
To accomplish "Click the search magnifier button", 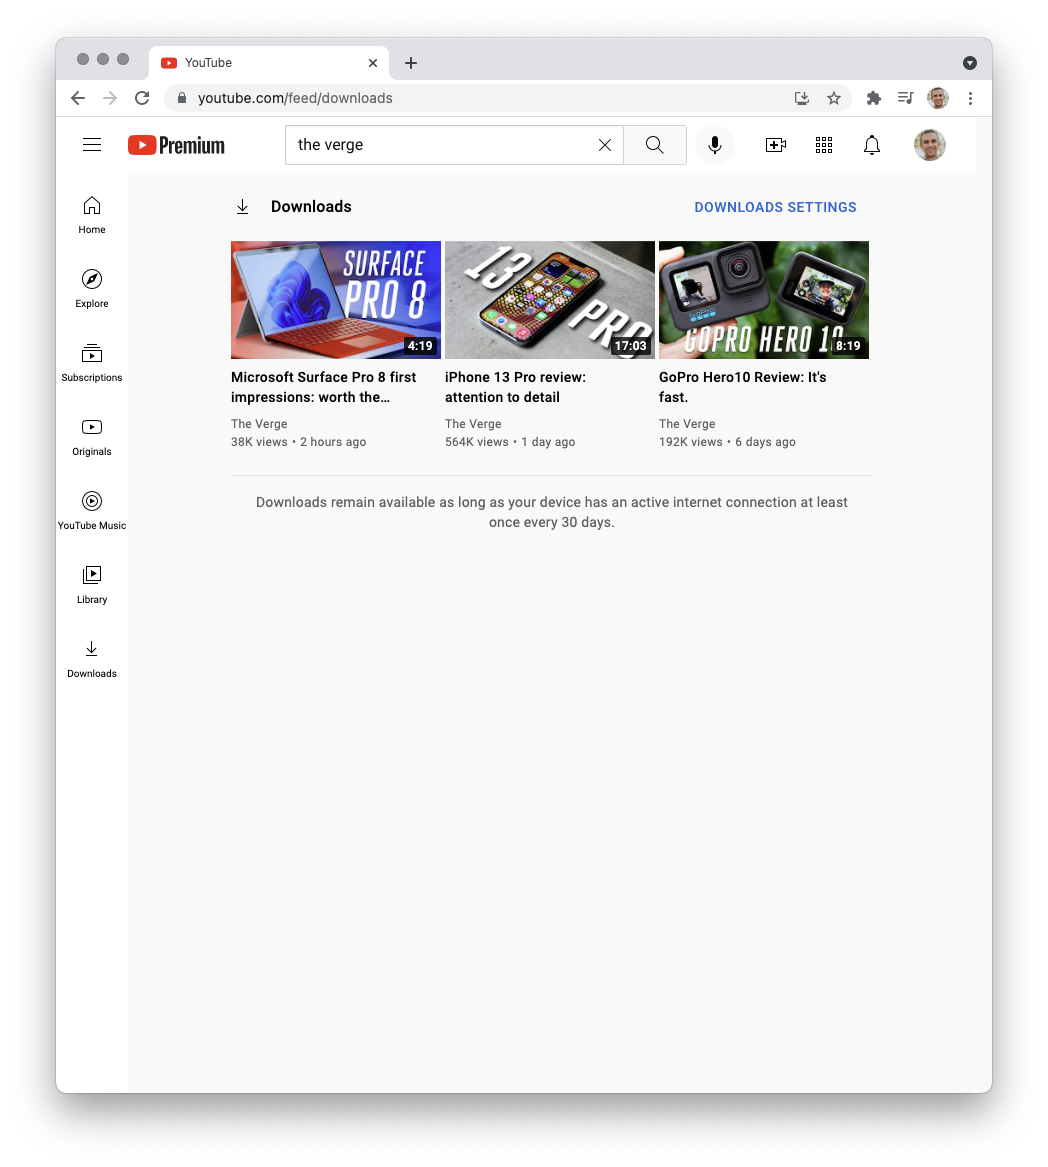I will click(x=655, y=145).
